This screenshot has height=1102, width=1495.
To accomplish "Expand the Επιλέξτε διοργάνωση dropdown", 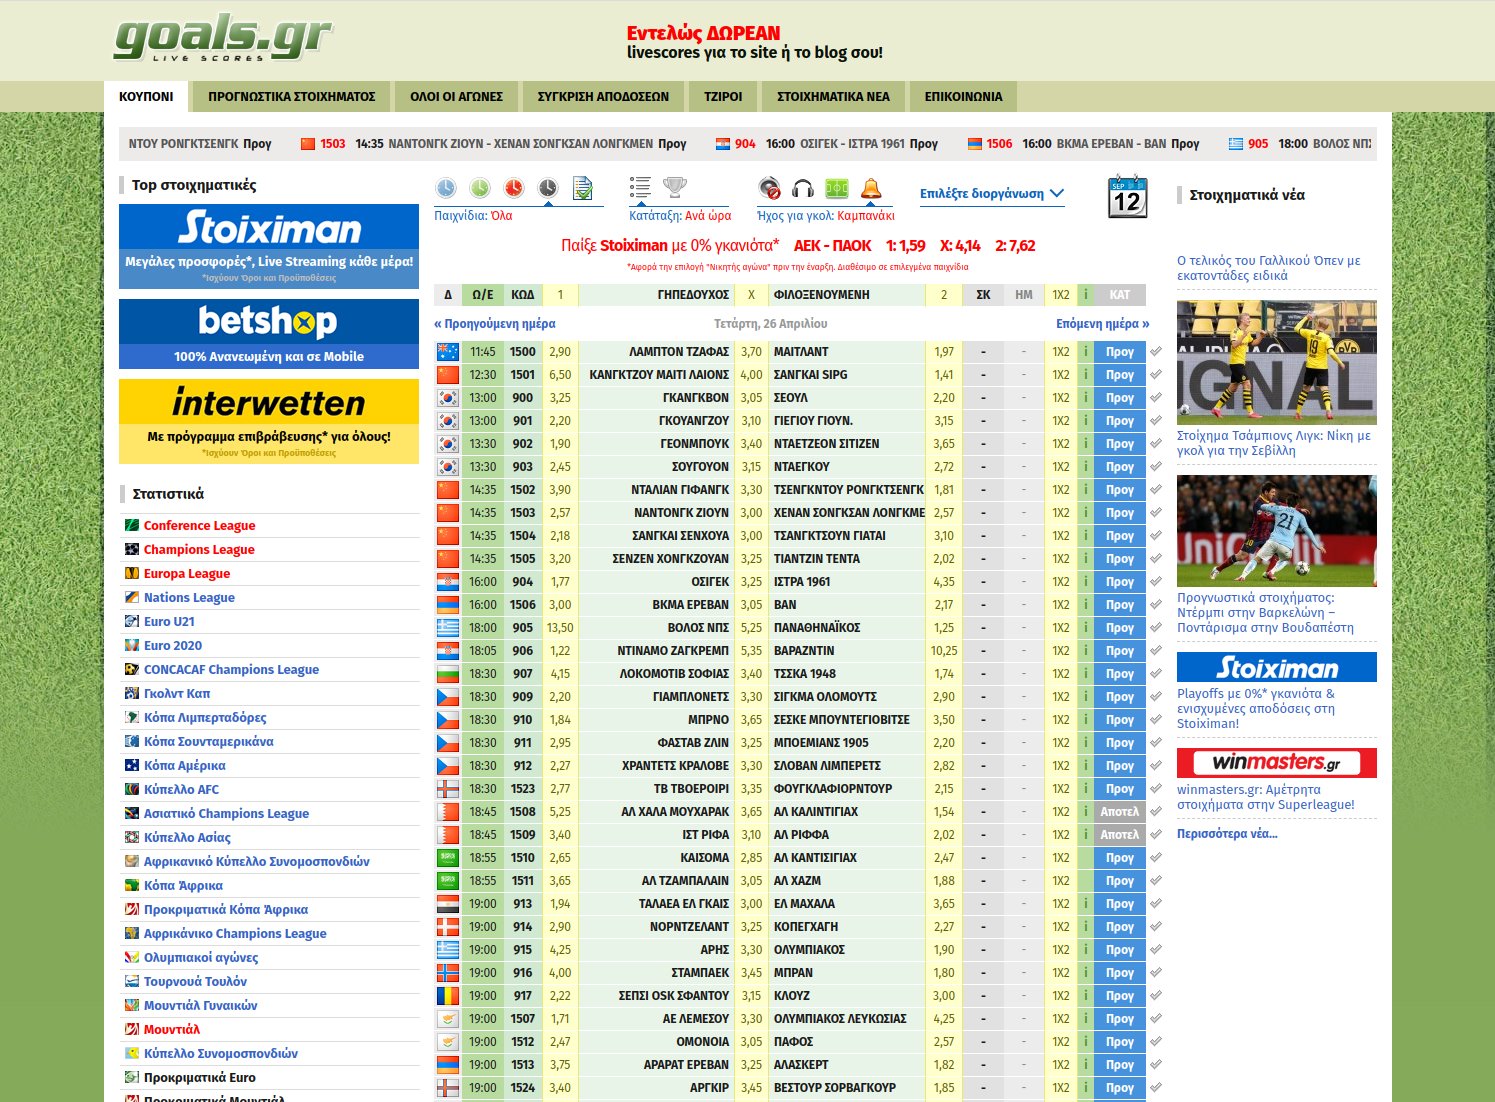I will [992, 194].
